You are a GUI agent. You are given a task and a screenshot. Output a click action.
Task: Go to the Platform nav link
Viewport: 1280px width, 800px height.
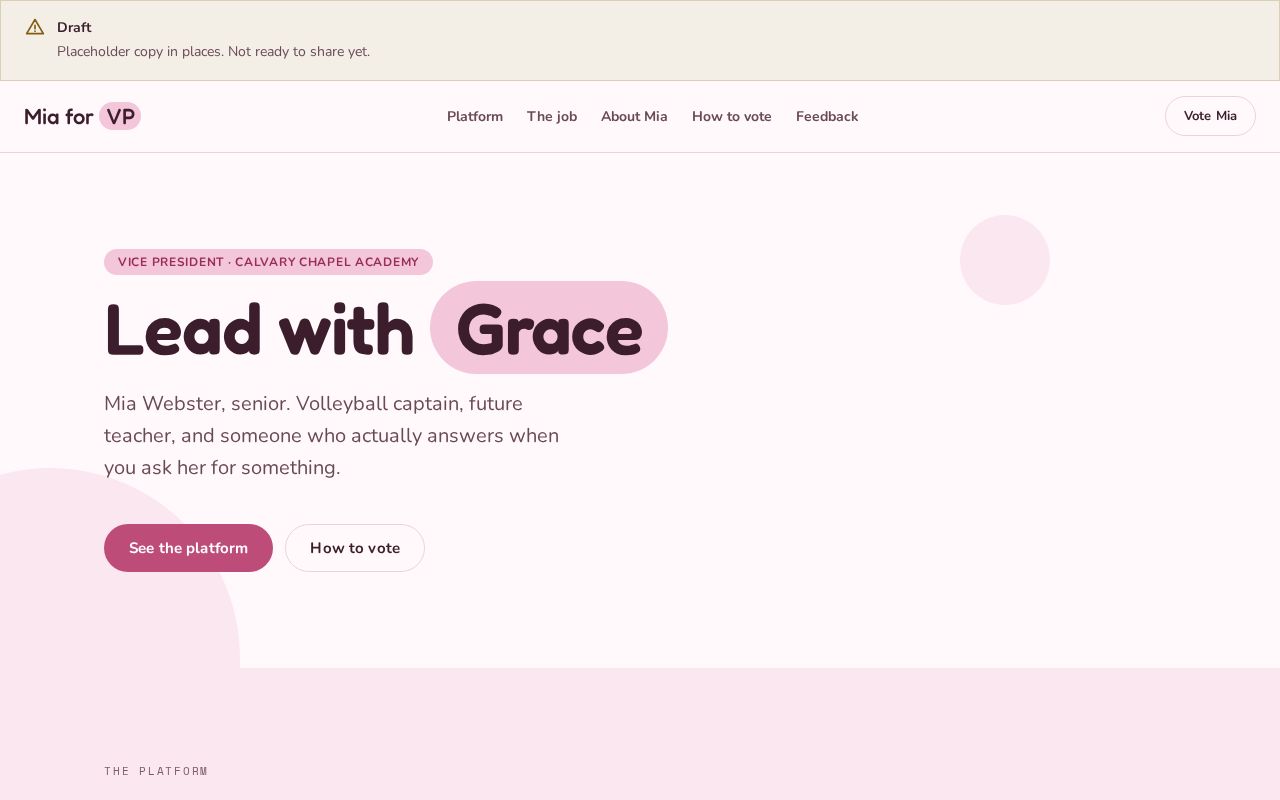click(x=475, y=116)
